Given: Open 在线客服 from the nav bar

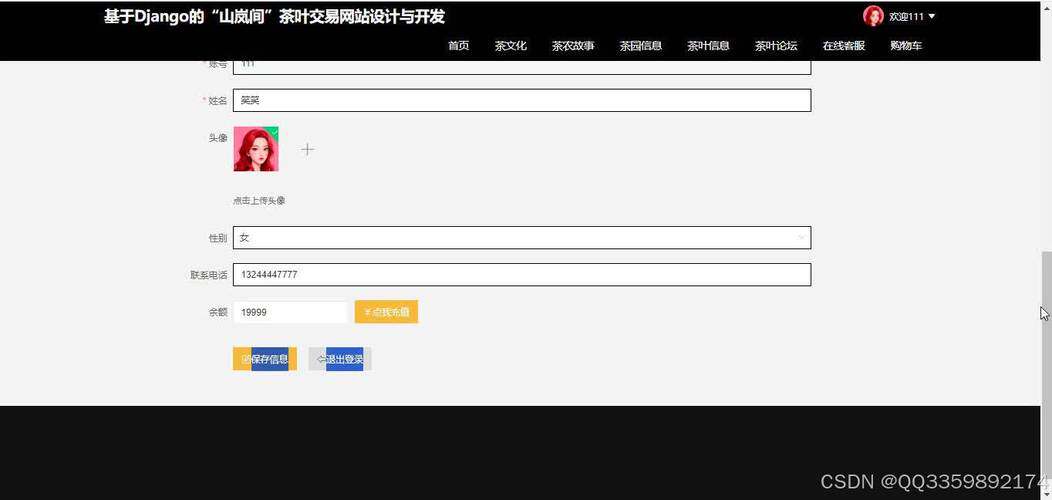Looking at the screenshot, I should tap(844, 46).
